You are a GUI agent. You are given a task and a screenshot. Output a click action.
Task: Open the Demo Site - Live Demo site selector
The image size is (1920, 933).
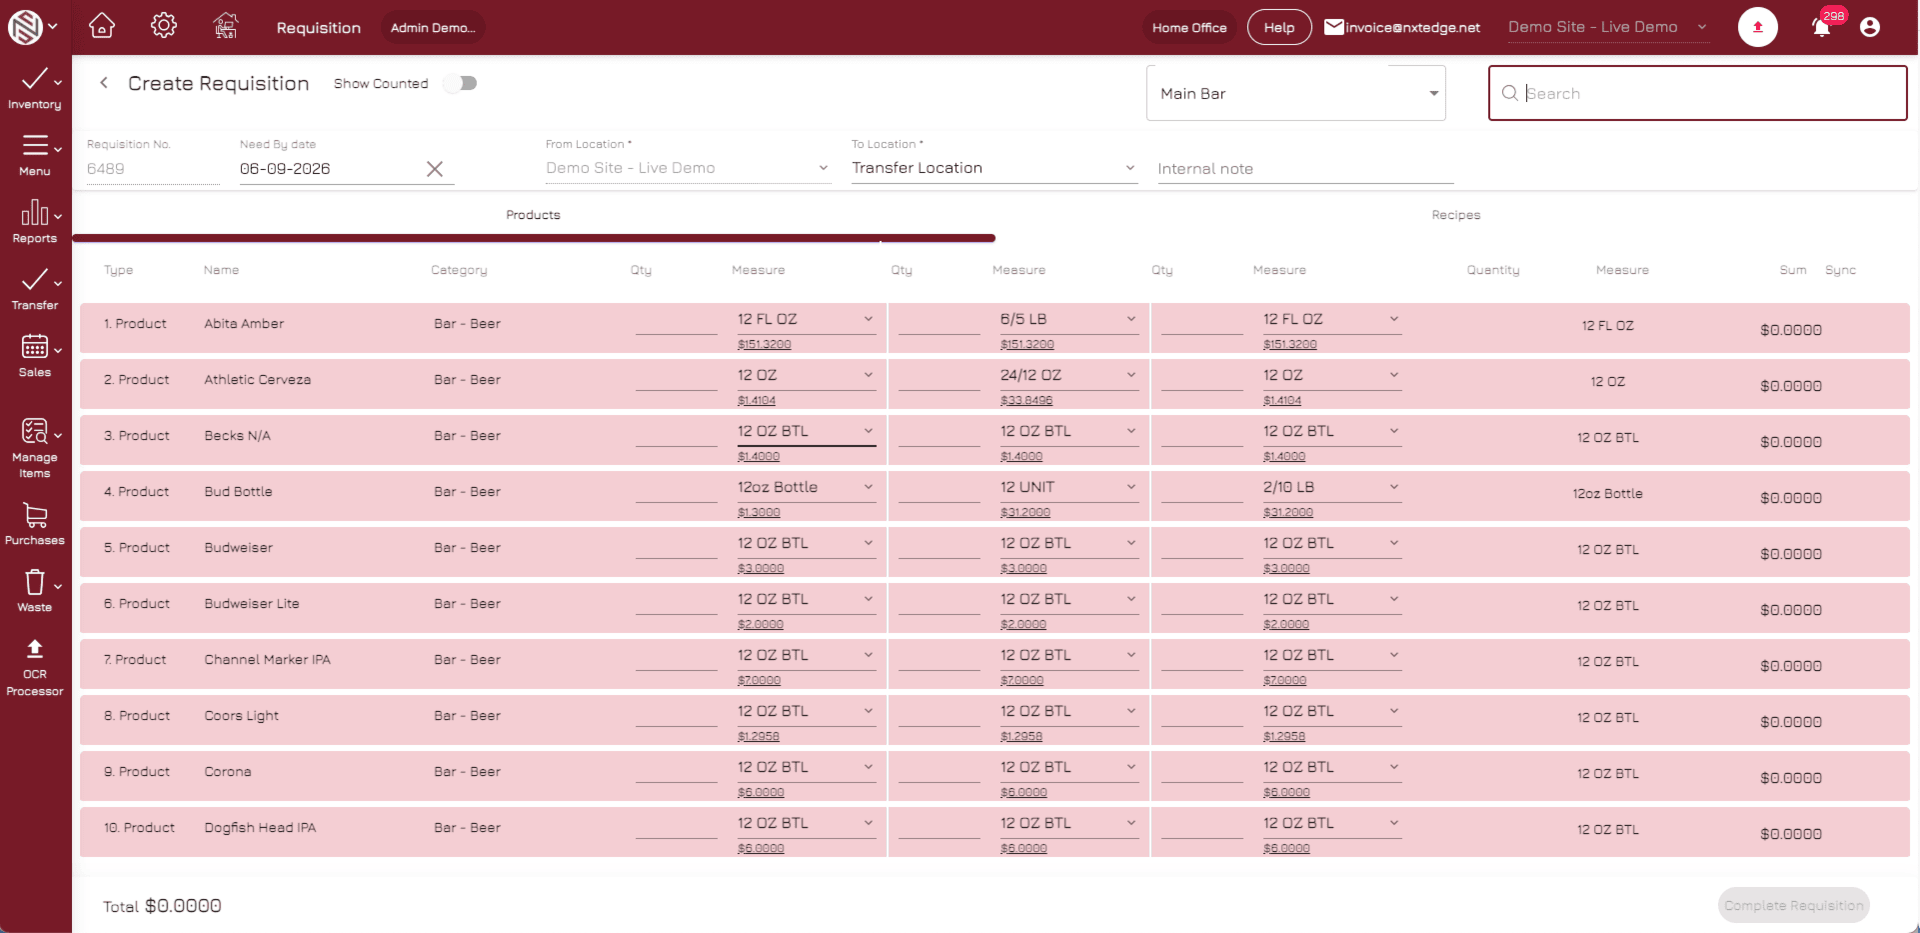click(1608, 27)
